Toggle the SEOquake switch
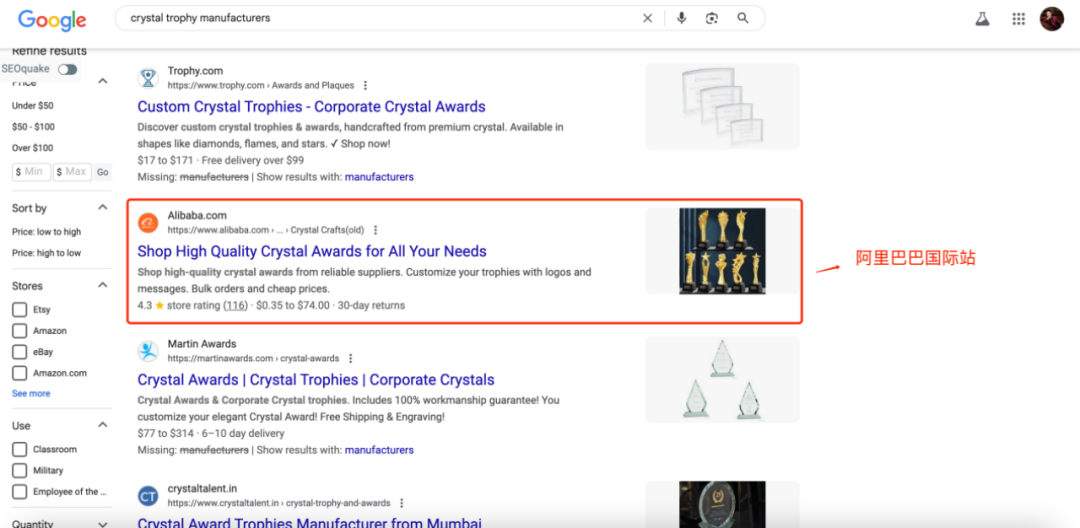This screenshot has height=528, width=1080. tap(68, 70)
